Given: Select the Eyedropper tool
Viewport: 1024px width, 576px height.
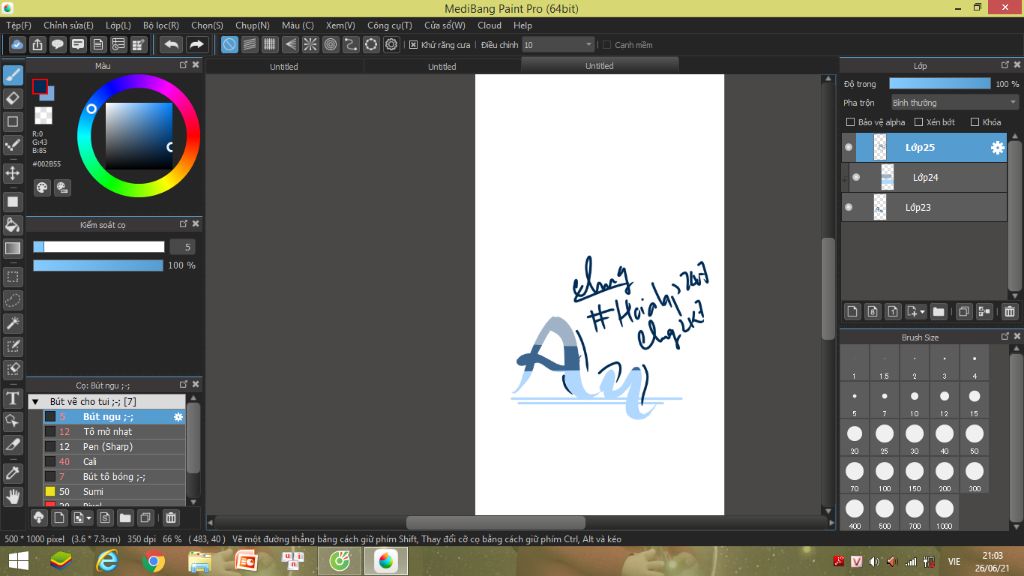Looking at the screenshot, I should [x=13, y=473].
